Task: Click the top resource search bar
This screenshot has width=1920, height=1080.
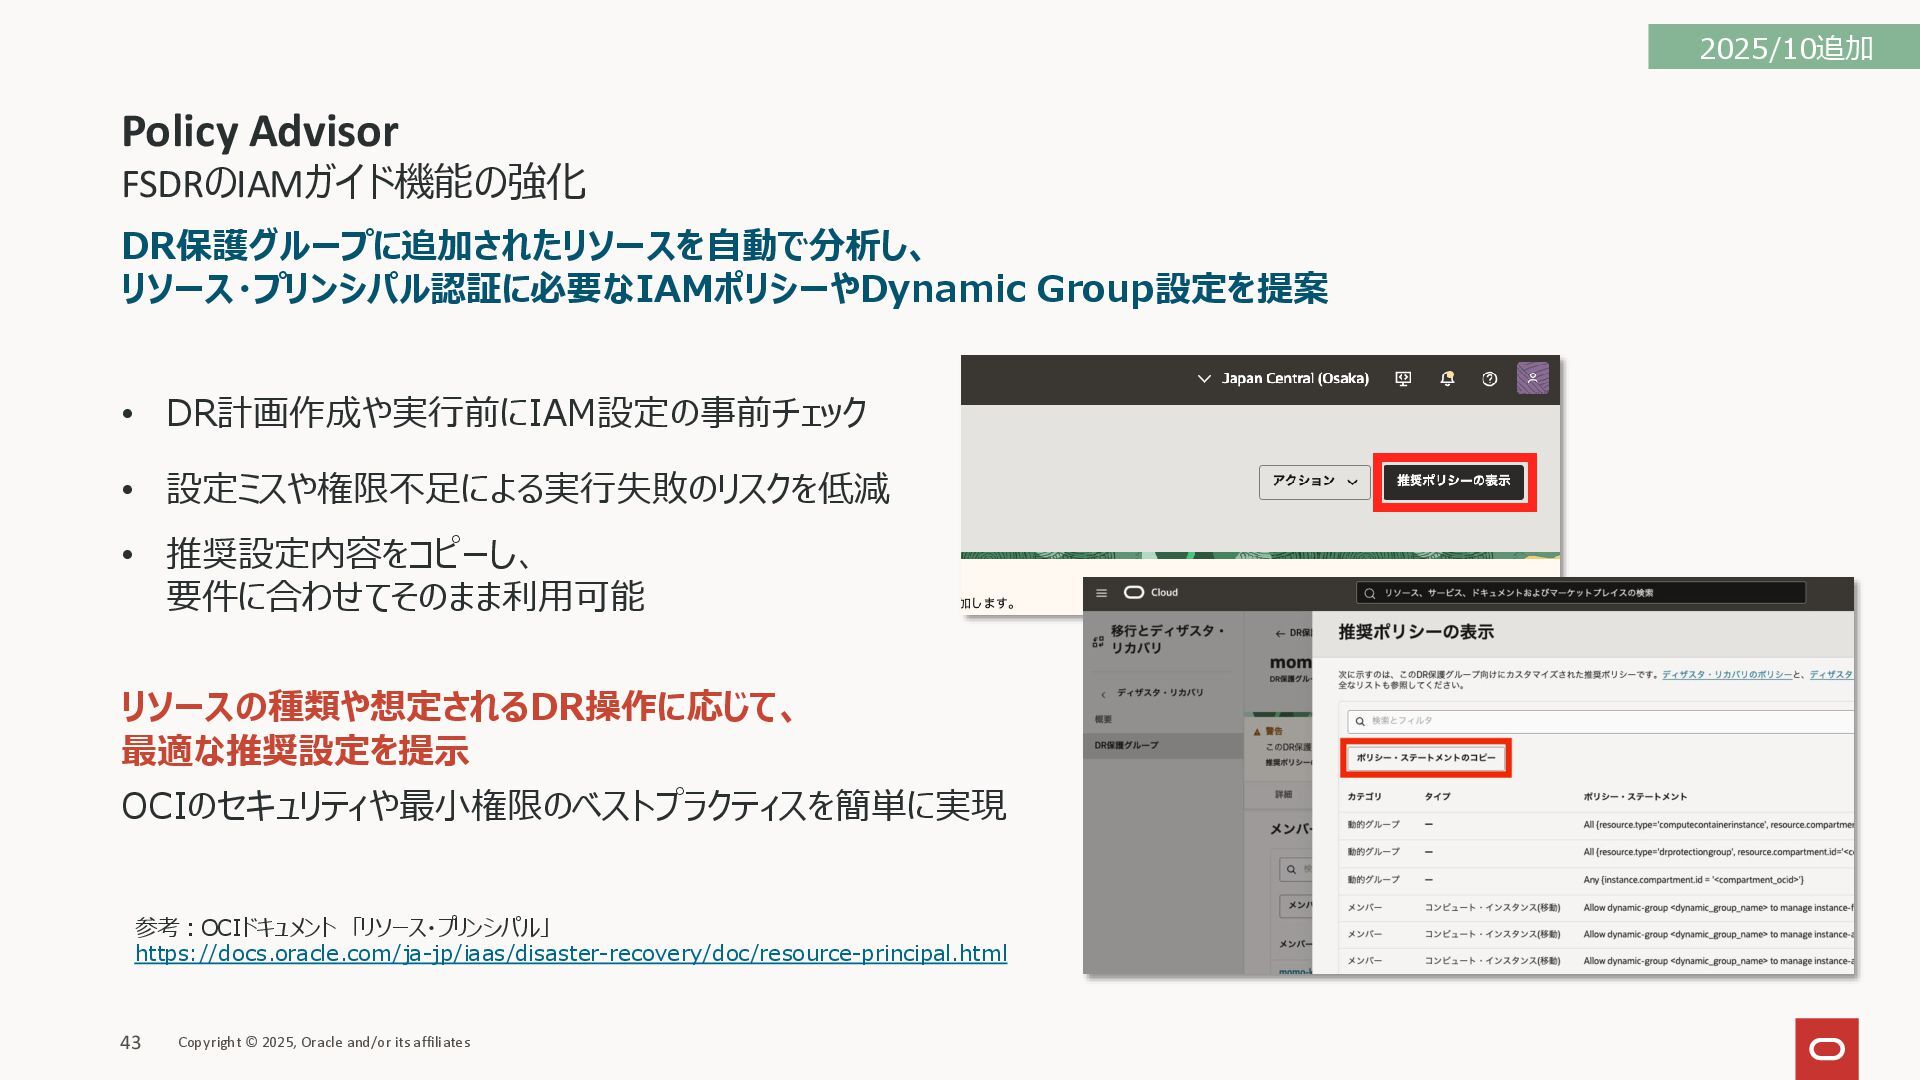Action: (x=1580, y=593)
